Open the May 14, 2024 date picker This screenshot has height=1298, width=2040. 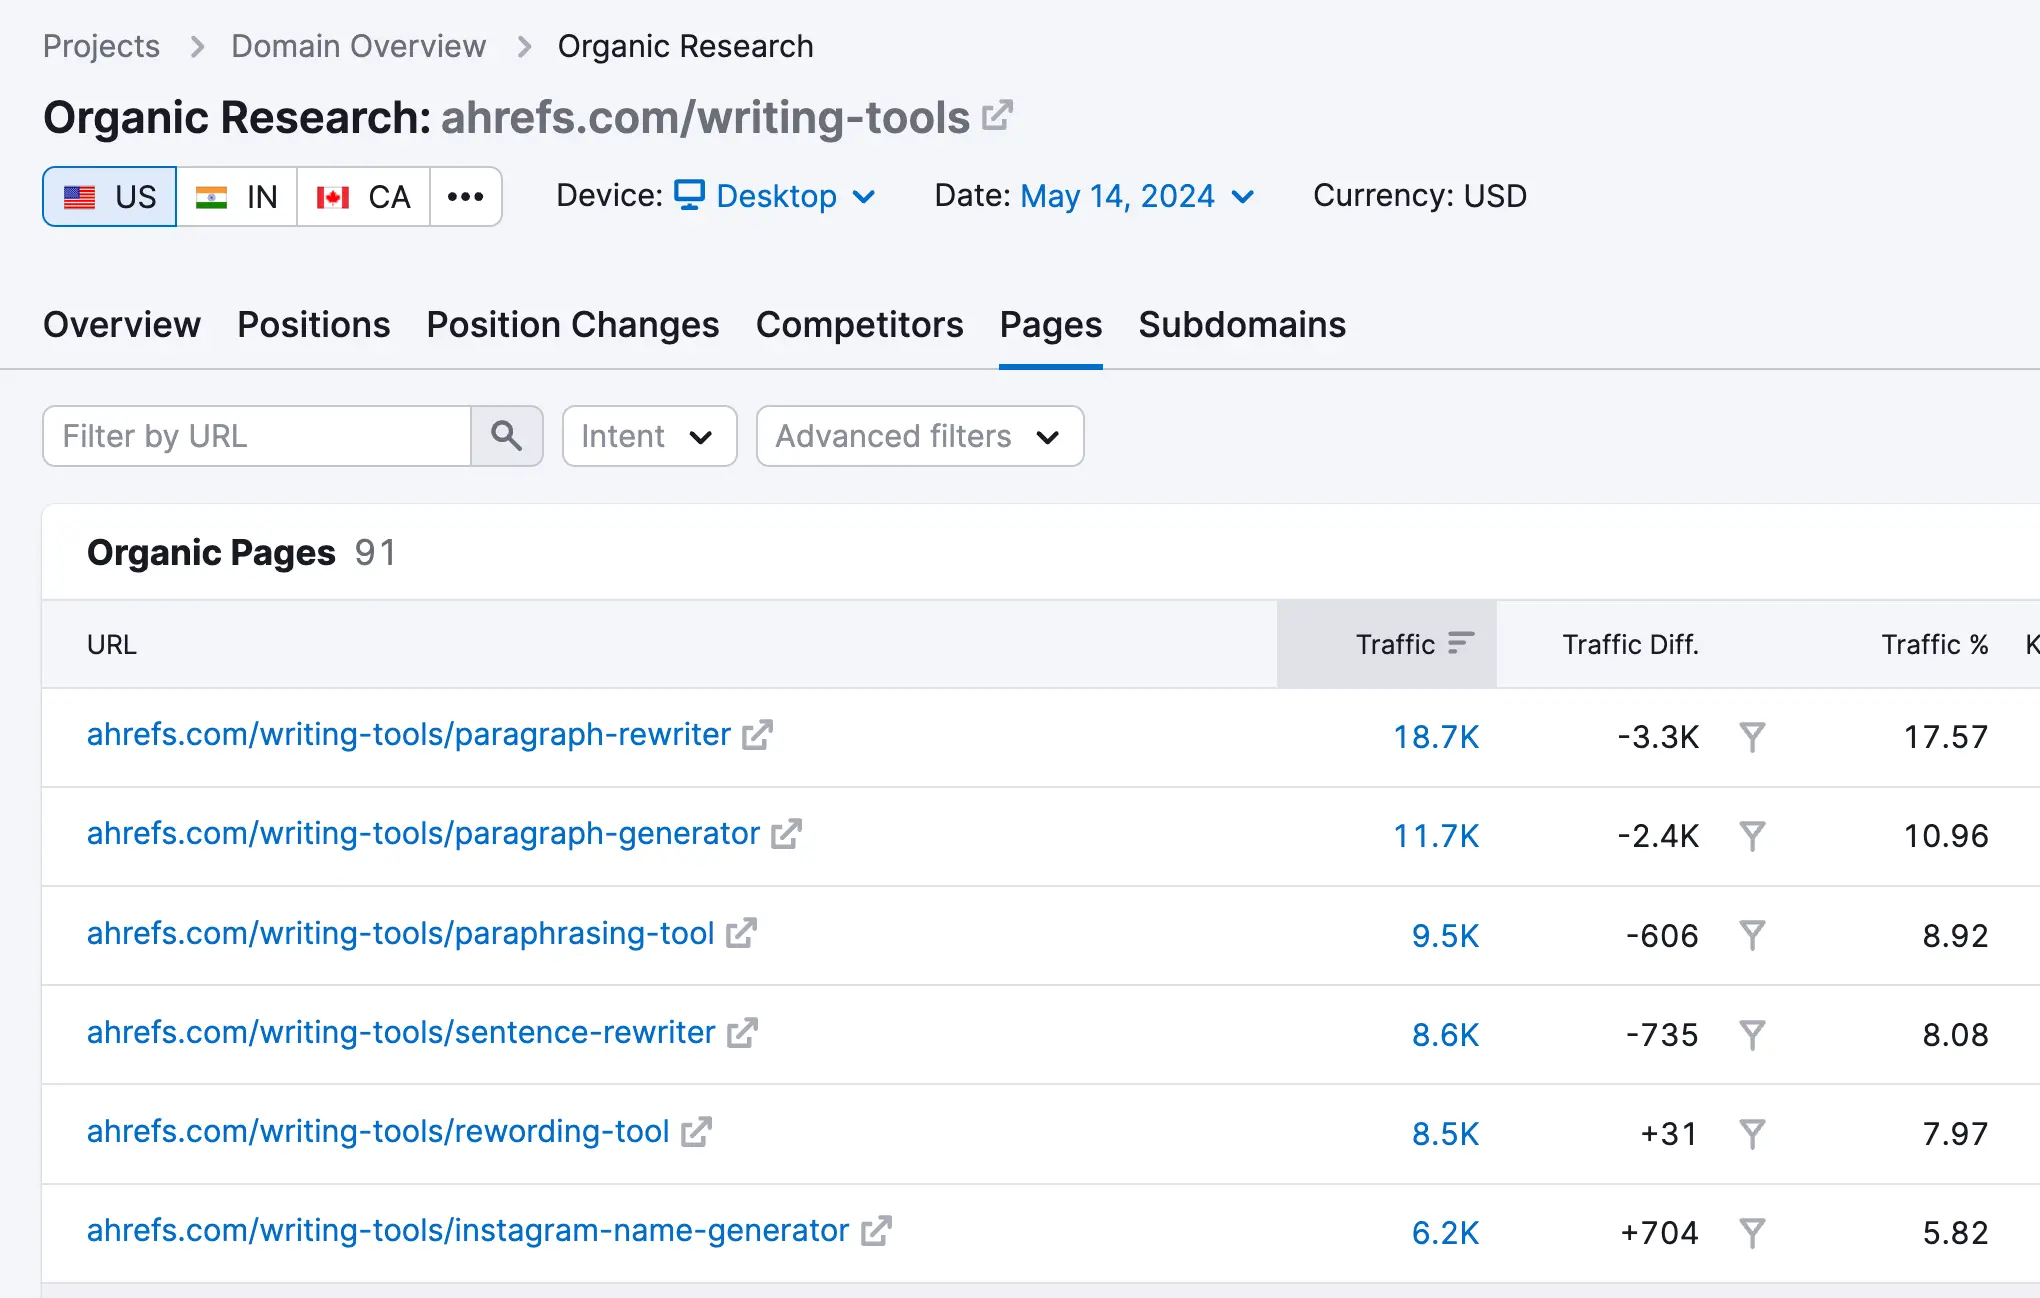tap(1137, 196)
